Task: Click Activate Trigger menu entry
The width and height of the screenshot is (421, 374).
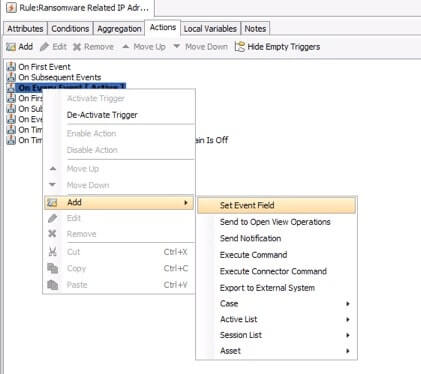Action: 119,98
